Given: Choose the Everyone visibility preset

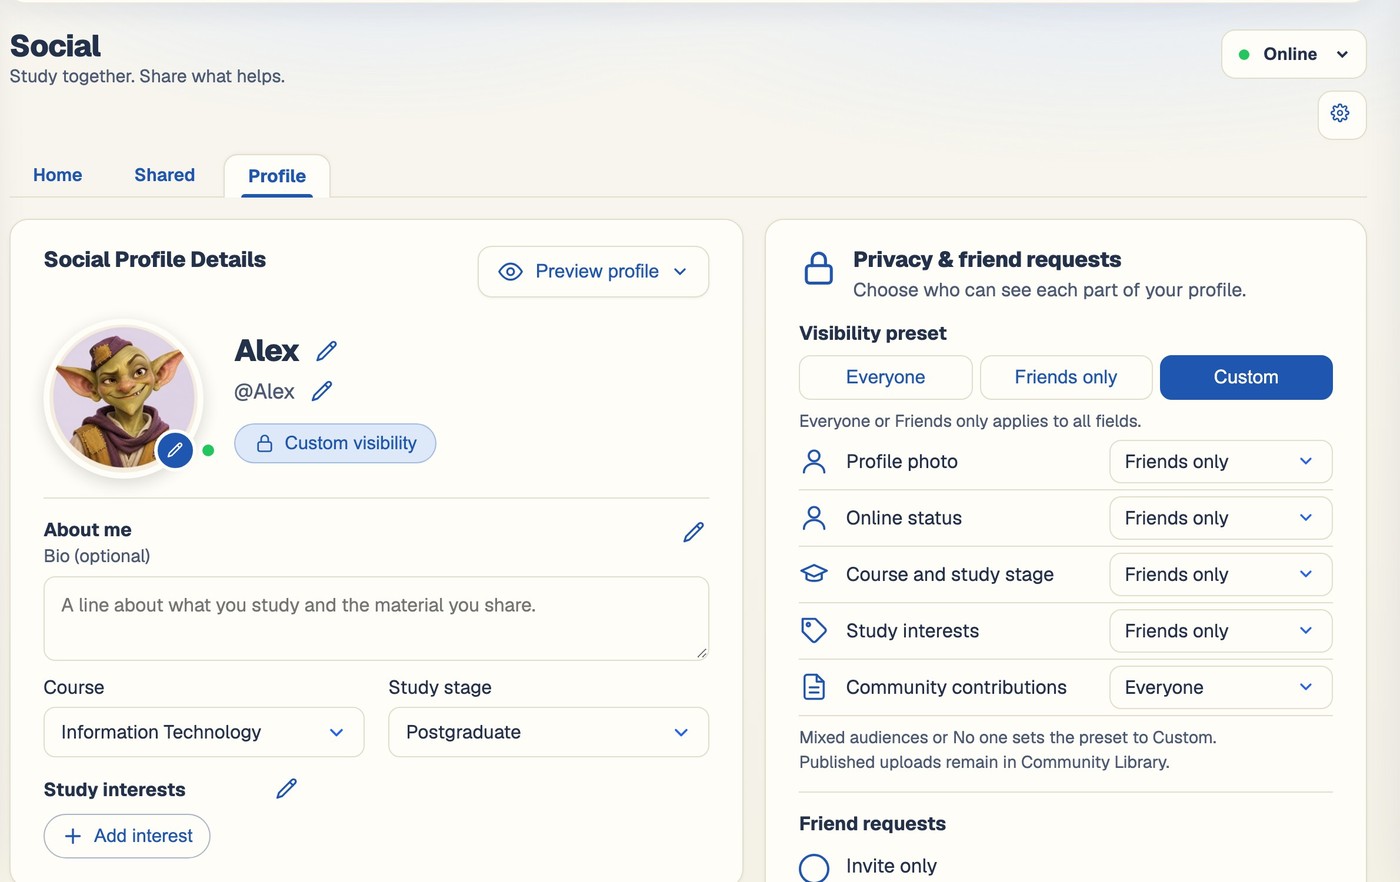Looking at the screenshot, I should coord(886,377).
